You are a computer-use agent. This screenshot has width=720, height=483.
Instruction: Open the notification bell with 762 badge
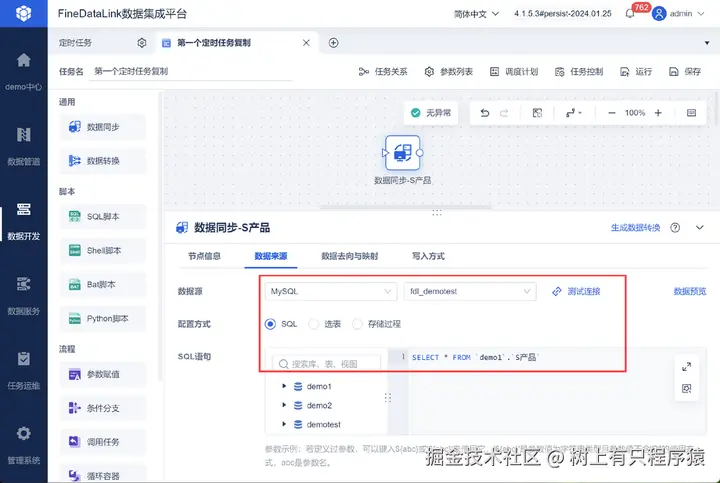(630, 14)
